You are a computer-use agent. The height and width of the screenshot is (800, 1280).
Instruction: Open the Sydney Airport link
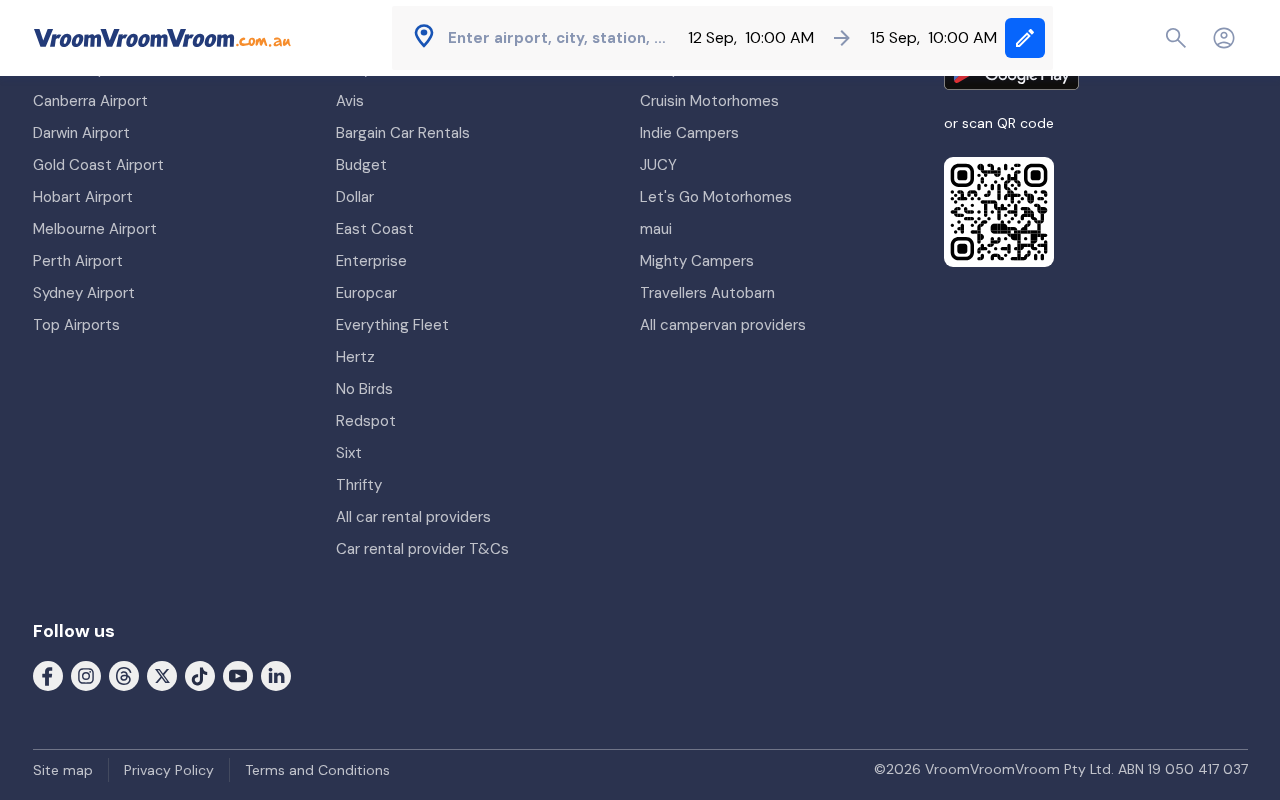[x=84, y=293]
